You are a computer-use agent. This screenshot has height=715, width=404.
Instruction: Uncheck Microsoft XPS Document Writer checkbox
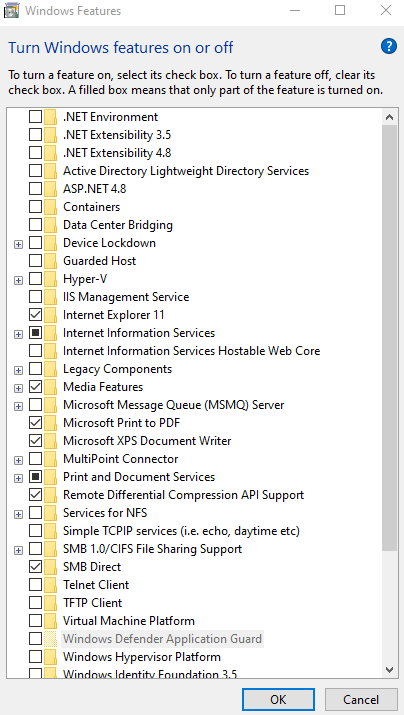(x=36, y=441)
